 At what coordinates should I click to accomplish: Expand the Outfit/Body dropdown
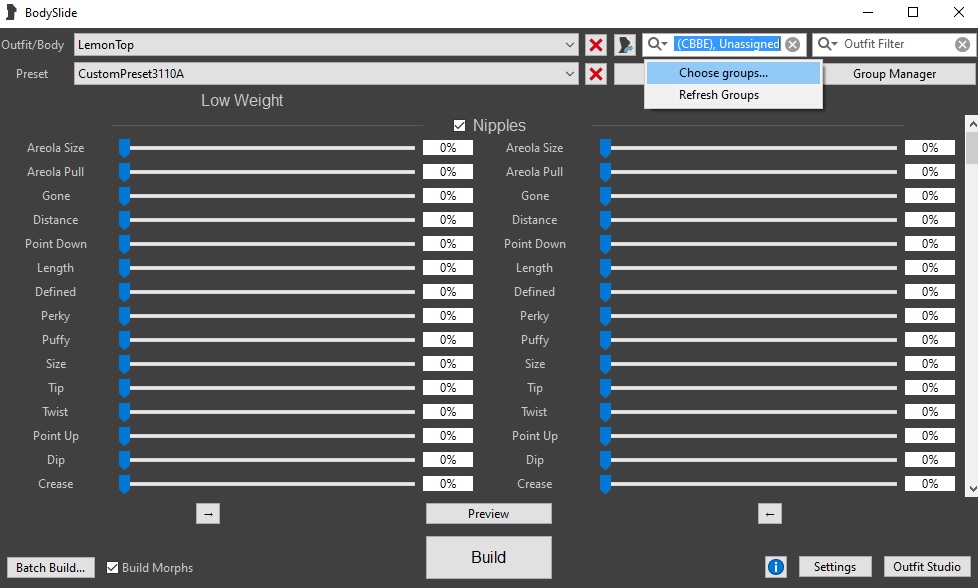(x=570, y=45)
